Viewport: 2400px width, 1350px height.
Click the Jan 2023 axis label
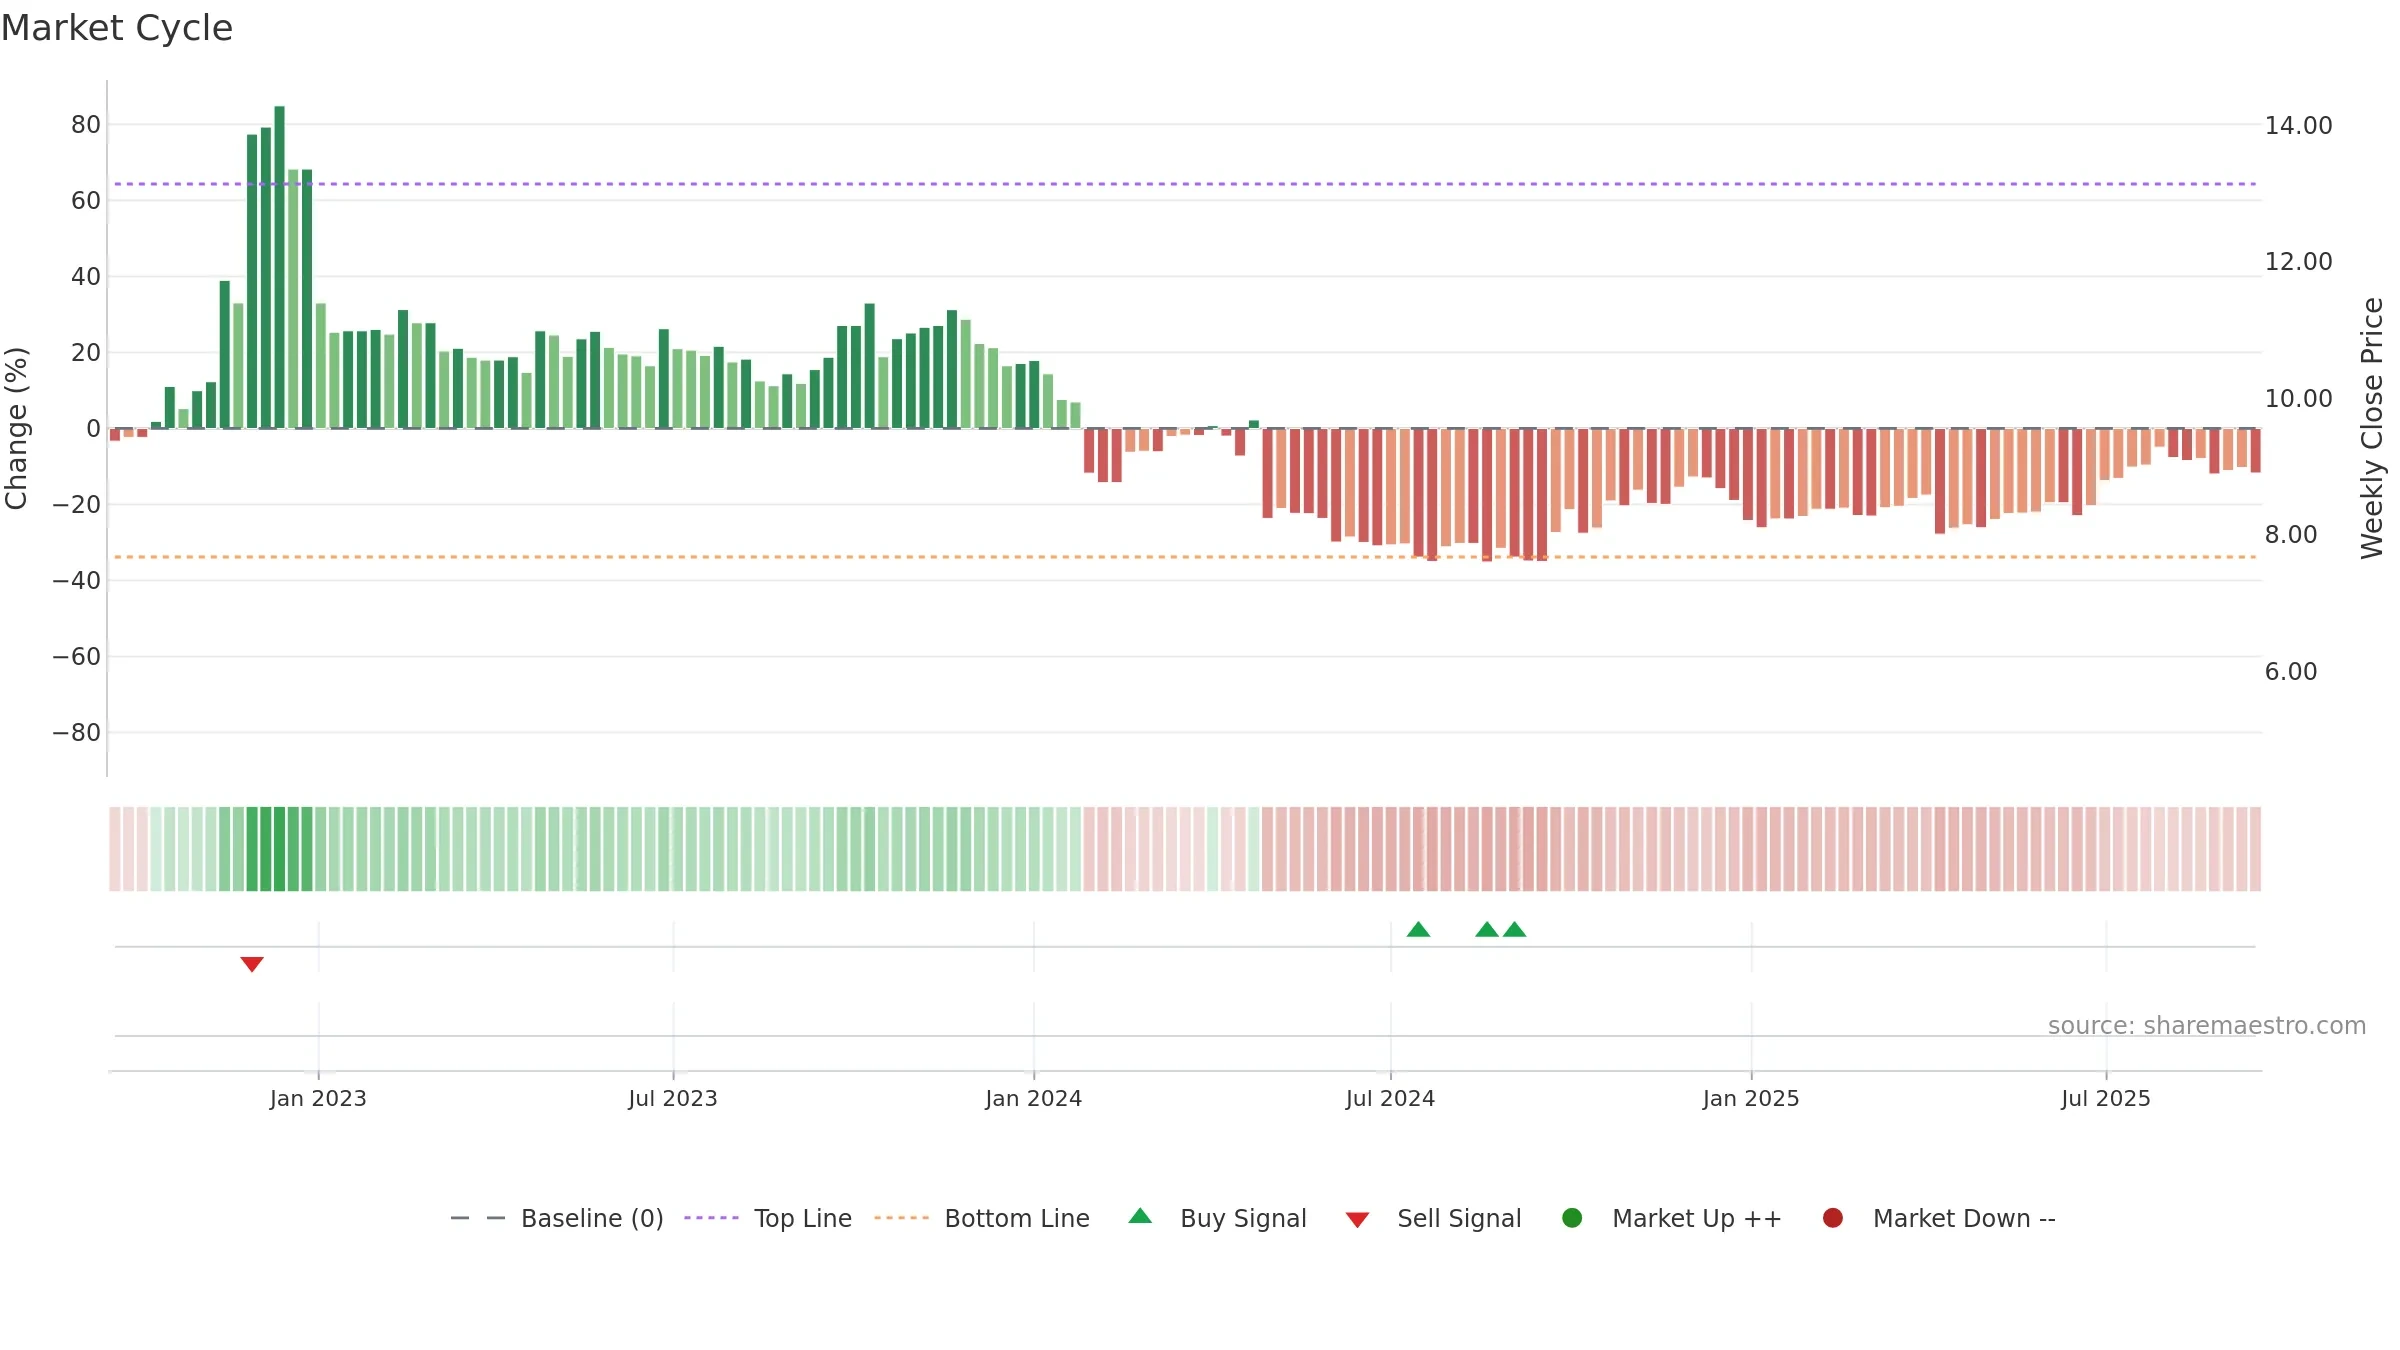click(318, 1098)
